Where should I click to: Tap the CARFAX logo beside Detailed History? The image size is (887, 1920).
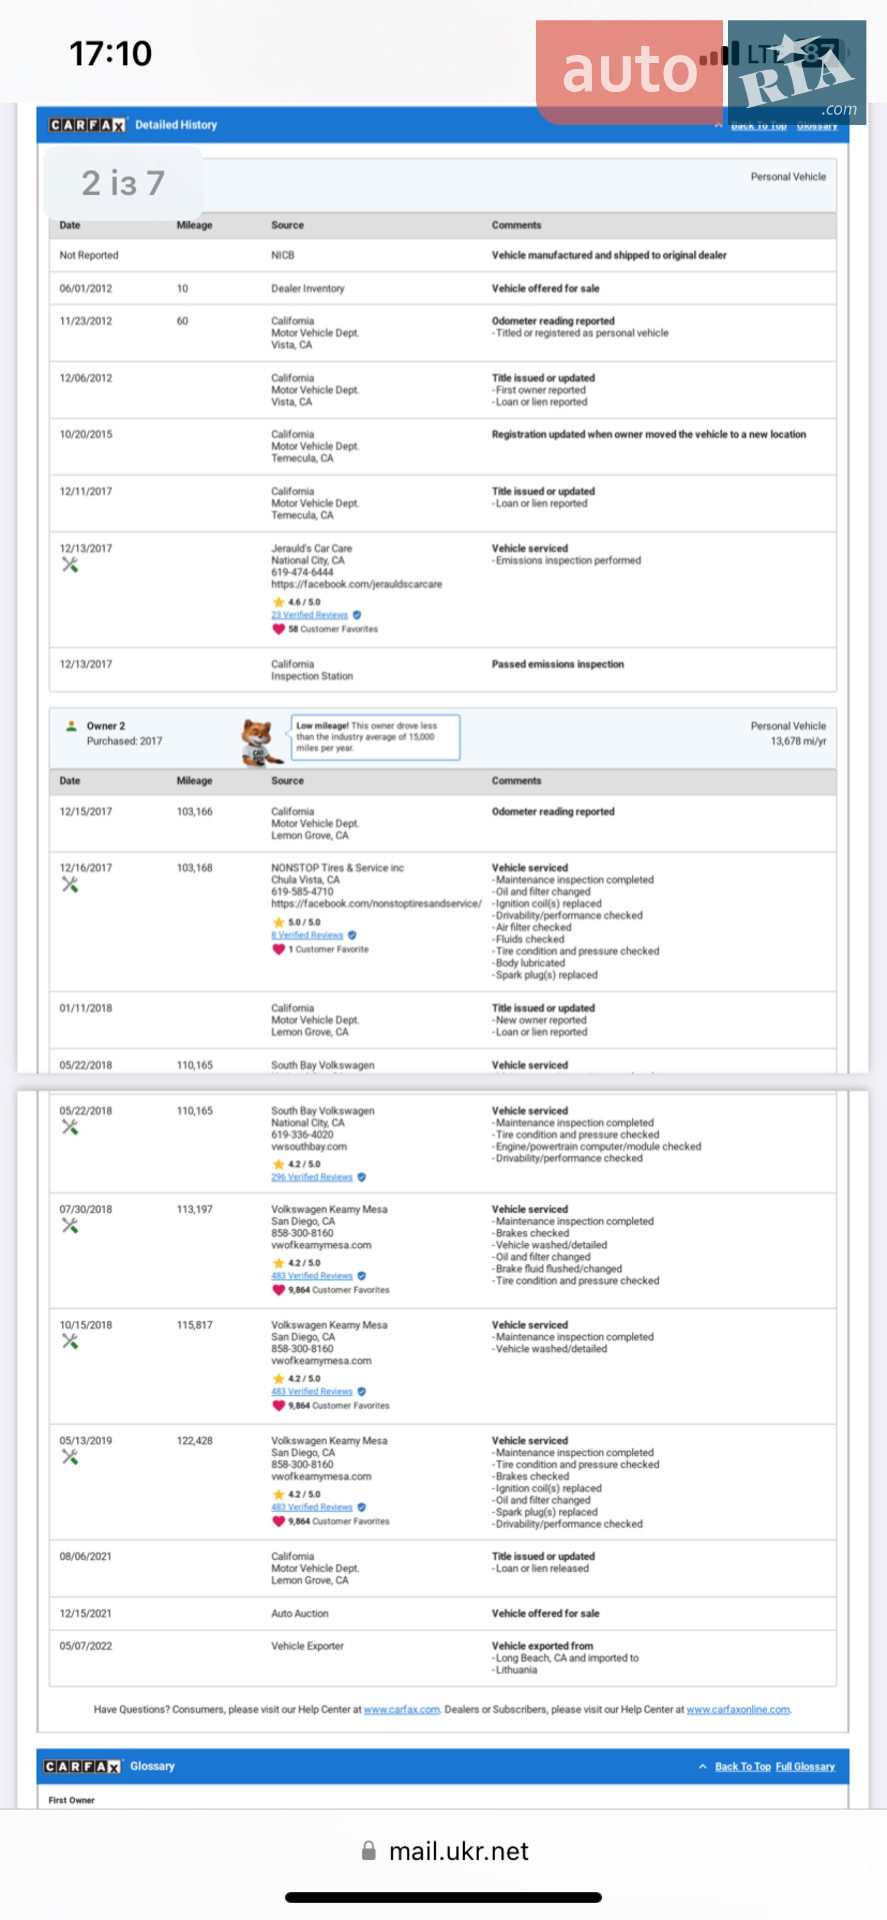point(87,125)
